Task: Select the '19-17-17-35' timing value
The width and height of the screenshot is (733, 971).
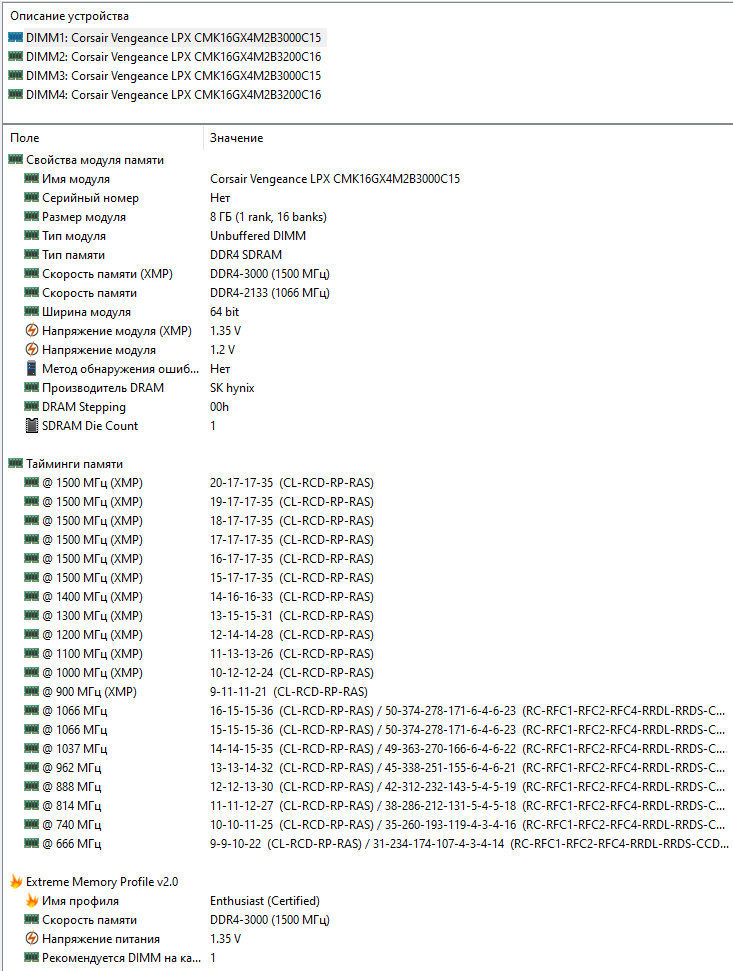Action: point(292,502)
